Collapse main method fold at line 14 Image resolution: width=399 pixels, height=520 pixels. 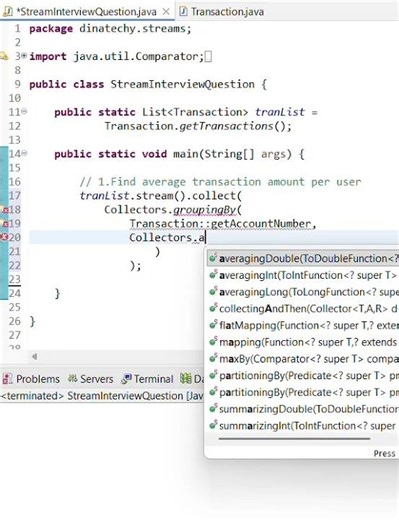tap(24, 153)
